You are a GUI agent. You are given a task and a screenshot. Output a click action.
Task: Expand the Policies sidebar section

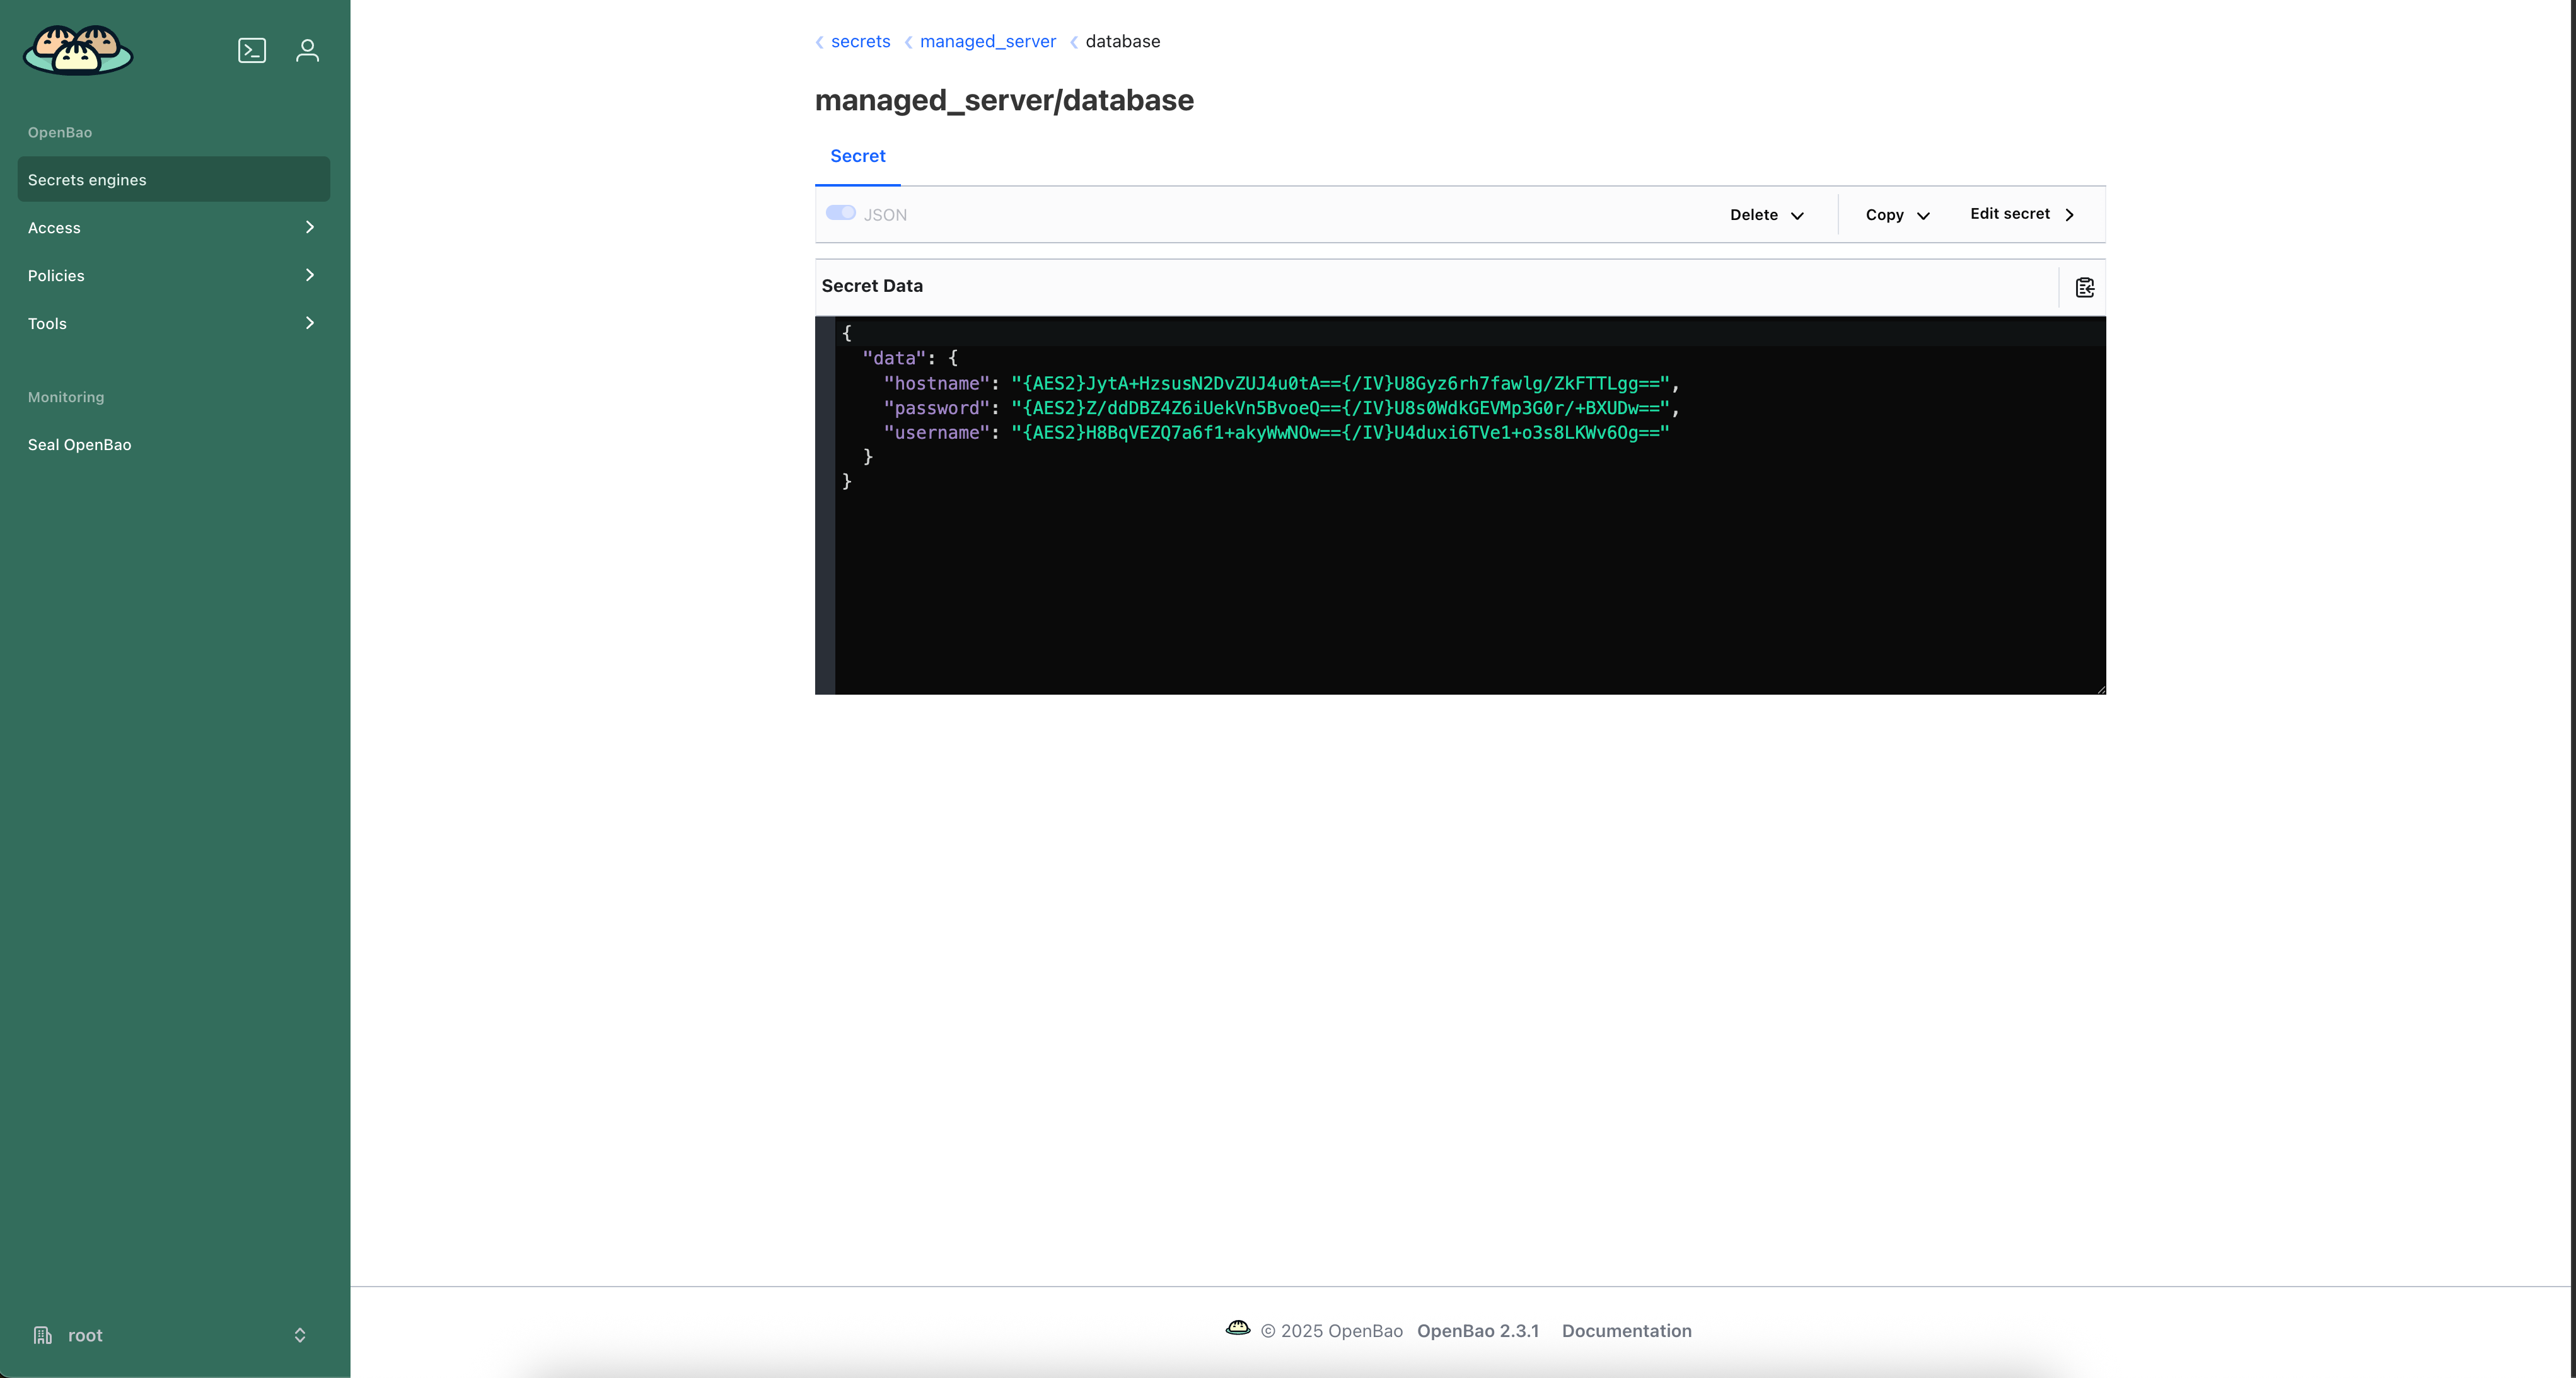[x=172, y=276]
